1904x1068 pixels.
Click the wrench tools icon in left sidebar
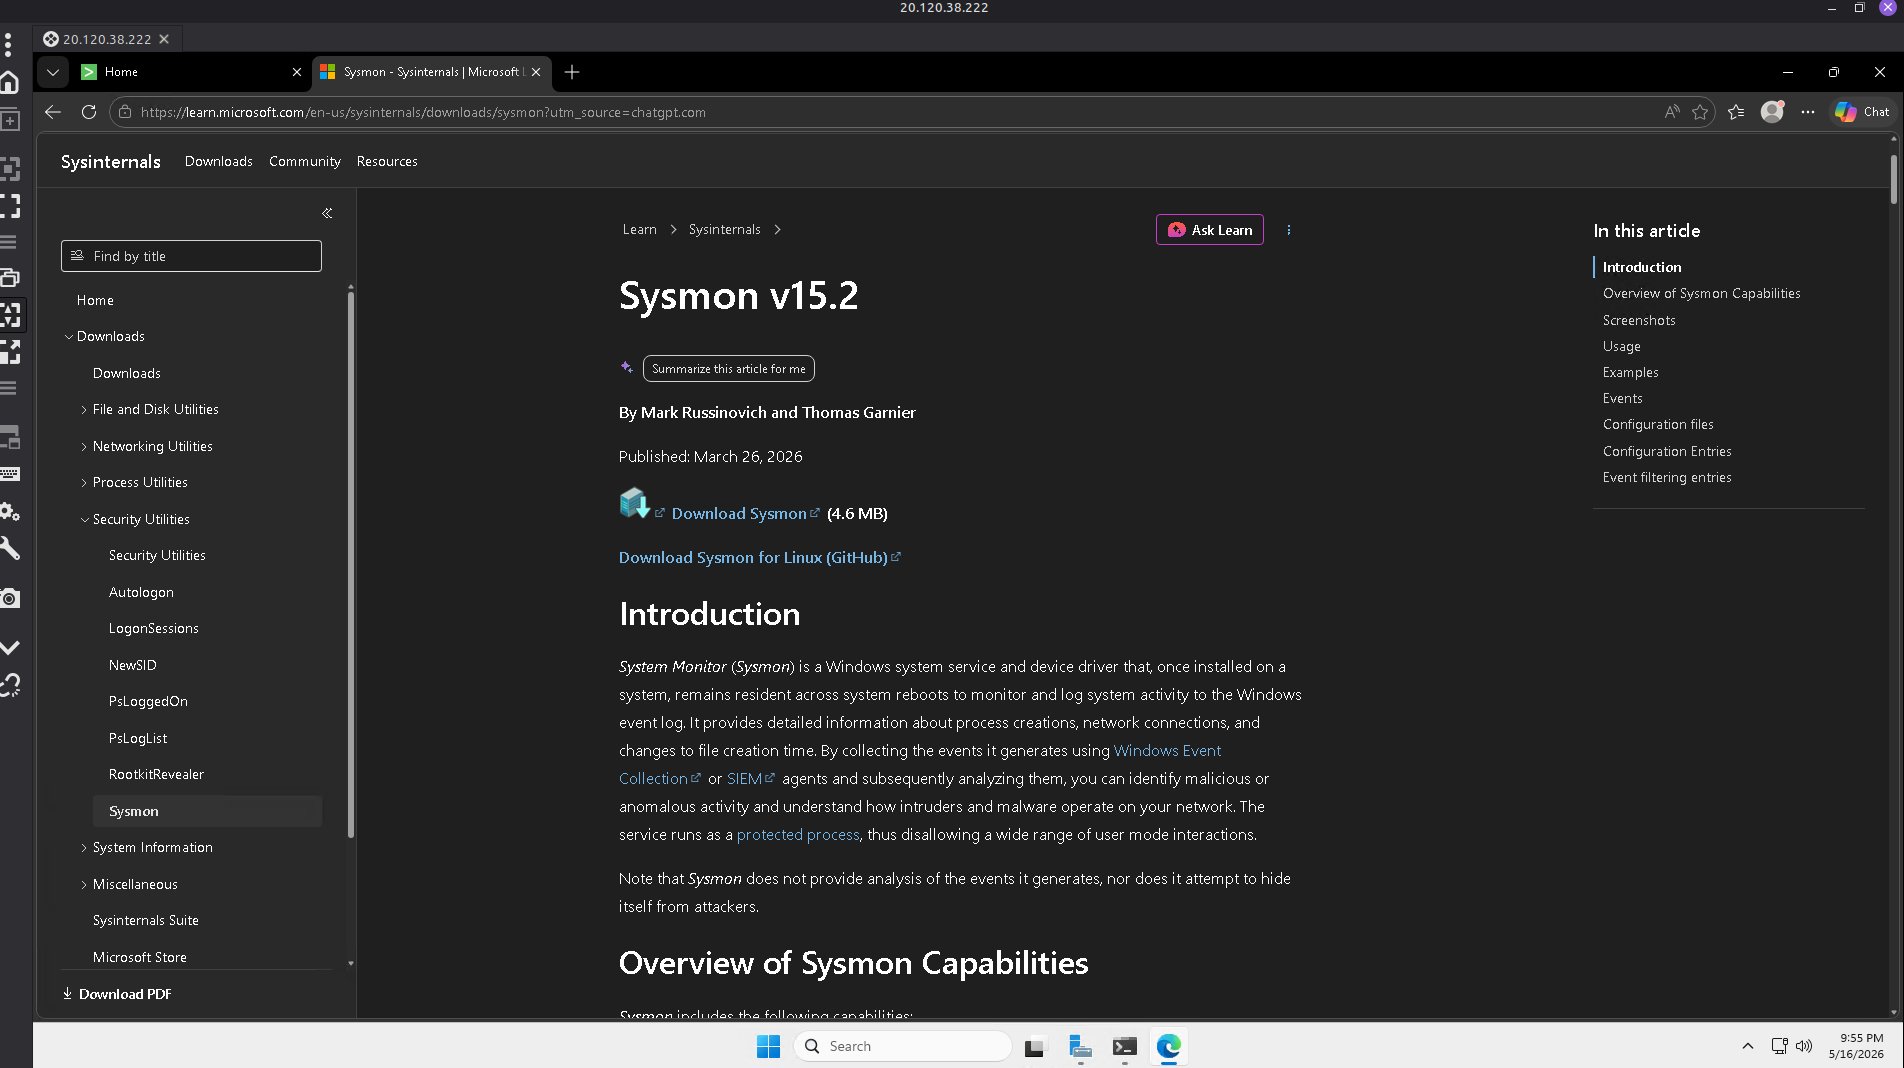coord(10,548)
